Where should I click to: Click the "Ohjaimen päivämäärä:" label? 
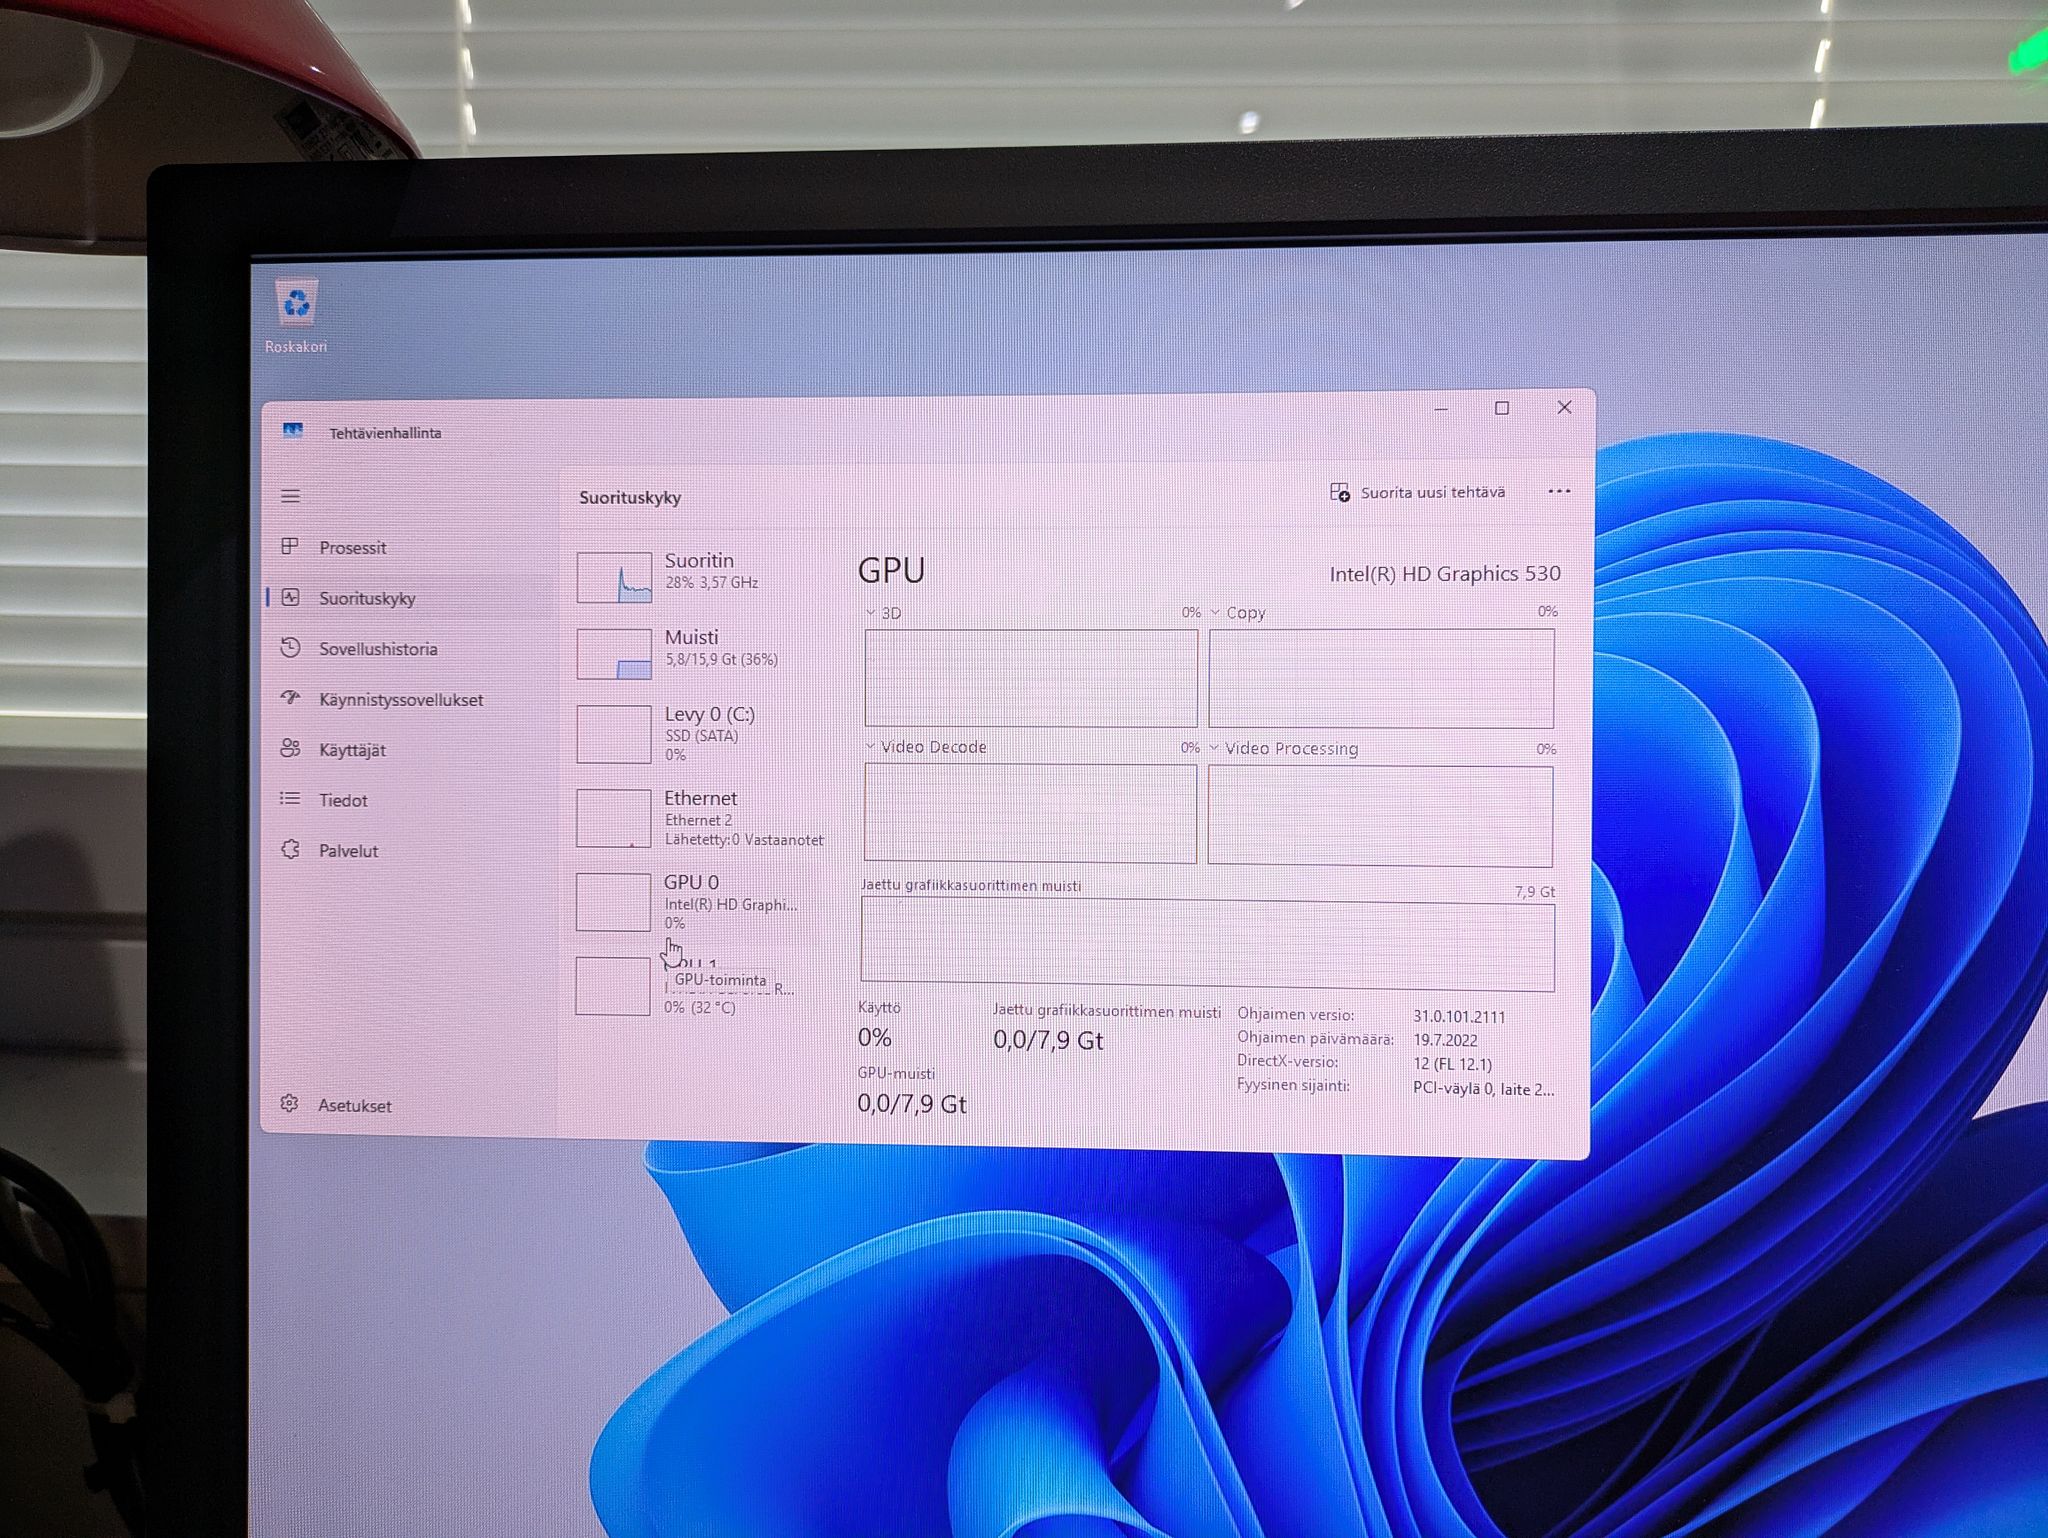point(1315,1039)
